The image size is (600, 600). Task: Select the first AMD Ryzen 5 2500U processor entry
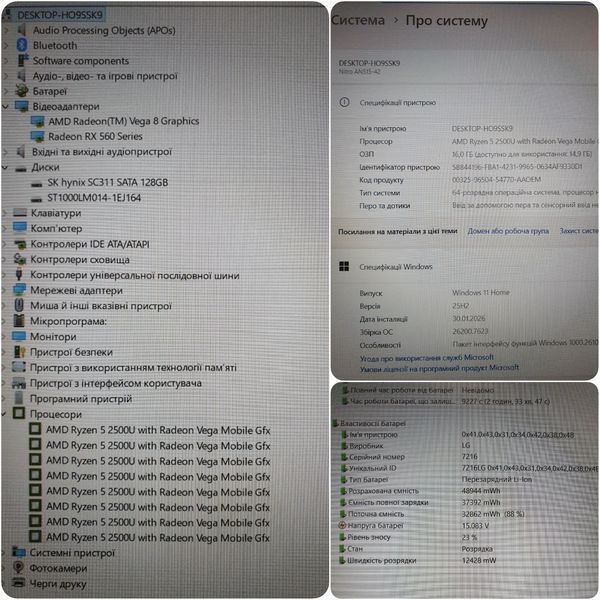tap(158, 430)
